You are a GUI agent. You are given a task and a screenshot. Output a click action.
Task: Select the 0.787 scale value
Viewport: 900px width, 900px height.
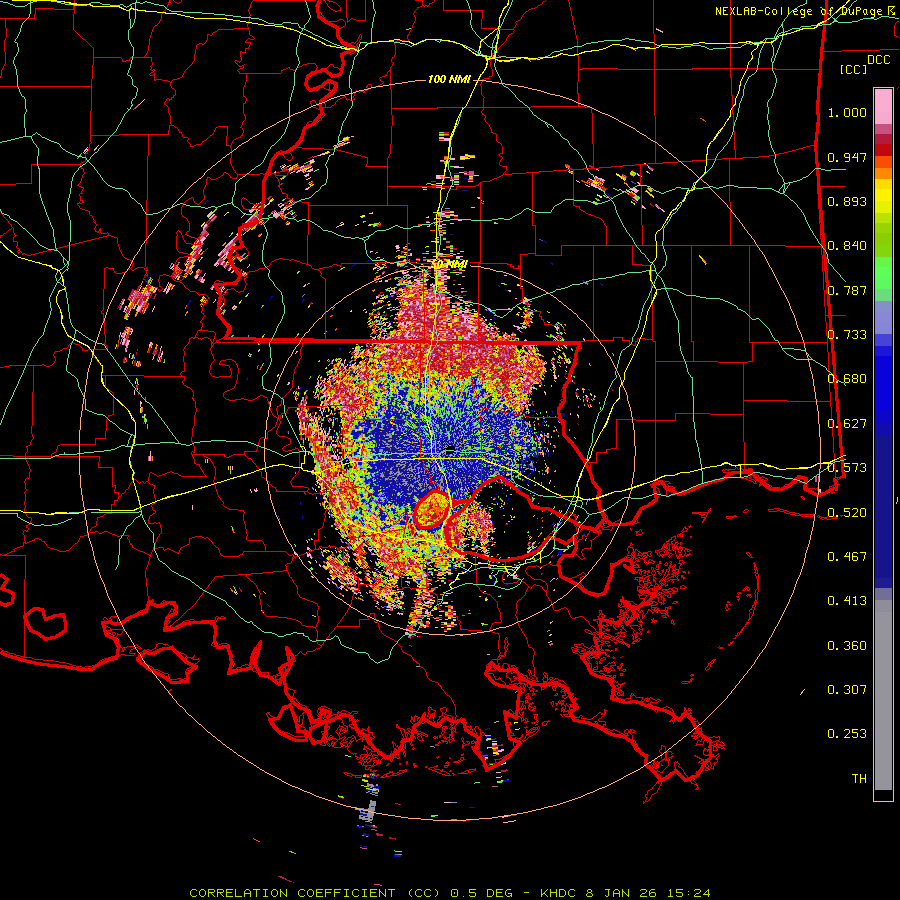coord(847,290)
